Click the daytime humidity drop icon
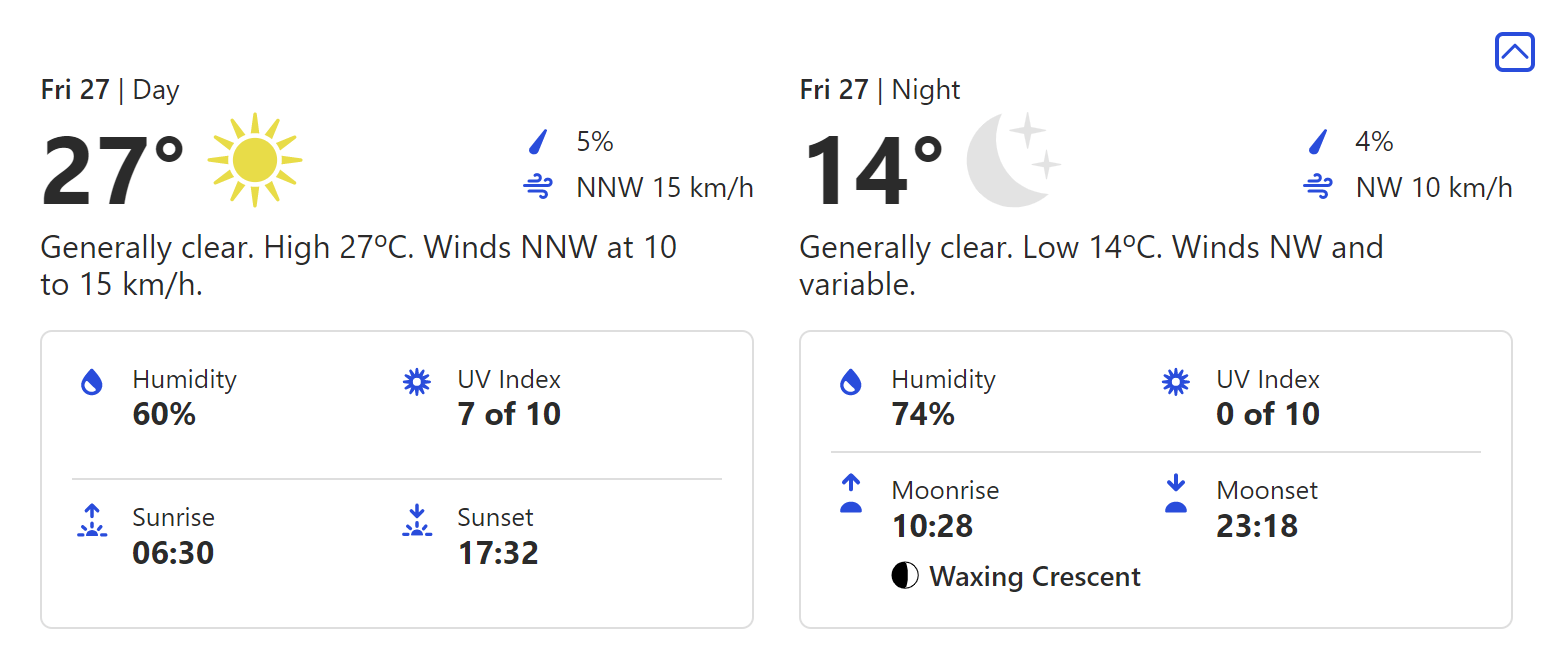Screen dimensions: 1560x648 pos(92,381)
